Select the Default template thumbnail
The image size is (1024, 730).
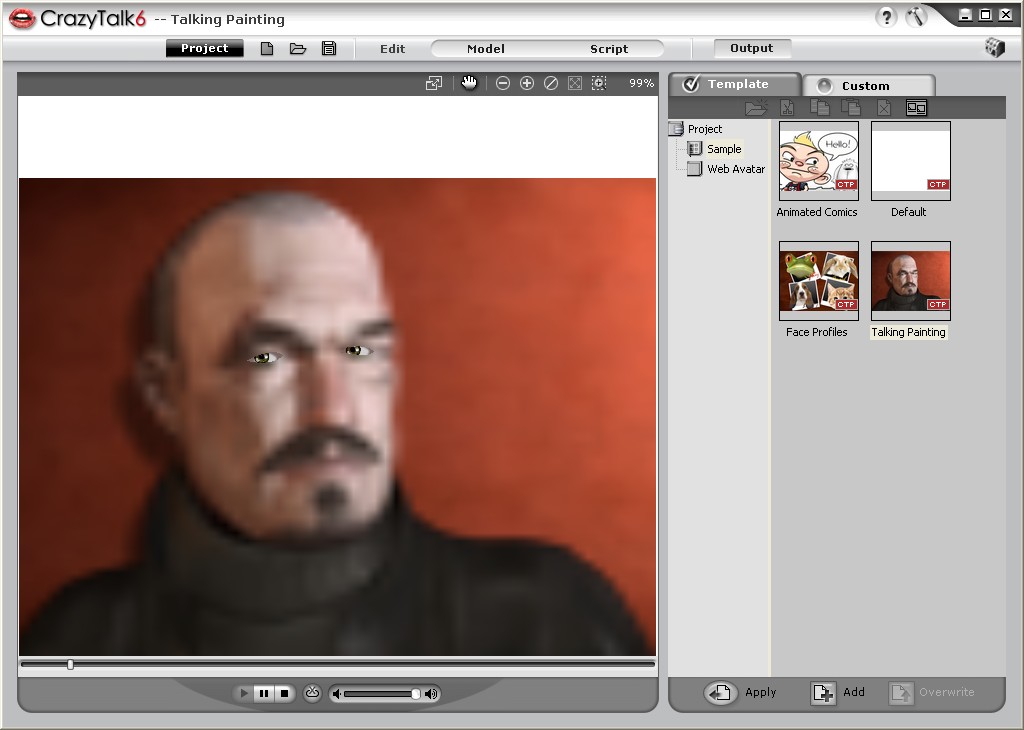[910, 161]
